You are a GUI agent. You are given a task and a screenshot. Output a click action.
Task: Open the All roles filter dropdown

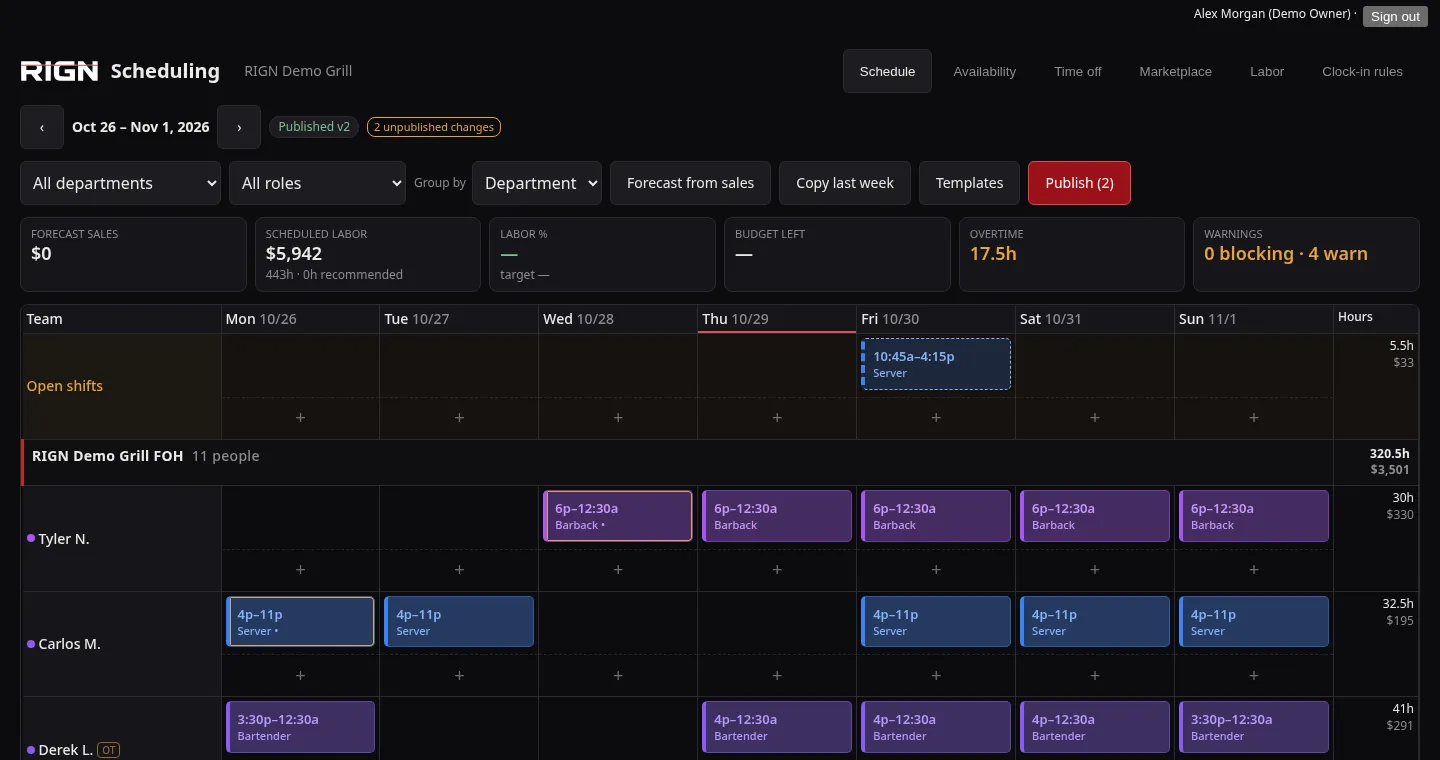[x=317, y=183]
